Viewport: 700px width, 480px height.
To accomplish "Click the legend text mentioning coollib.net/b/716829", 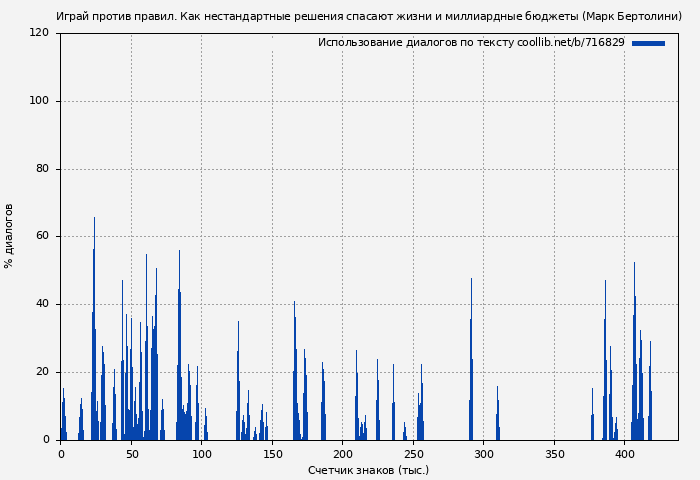I will tap(470, 43).
